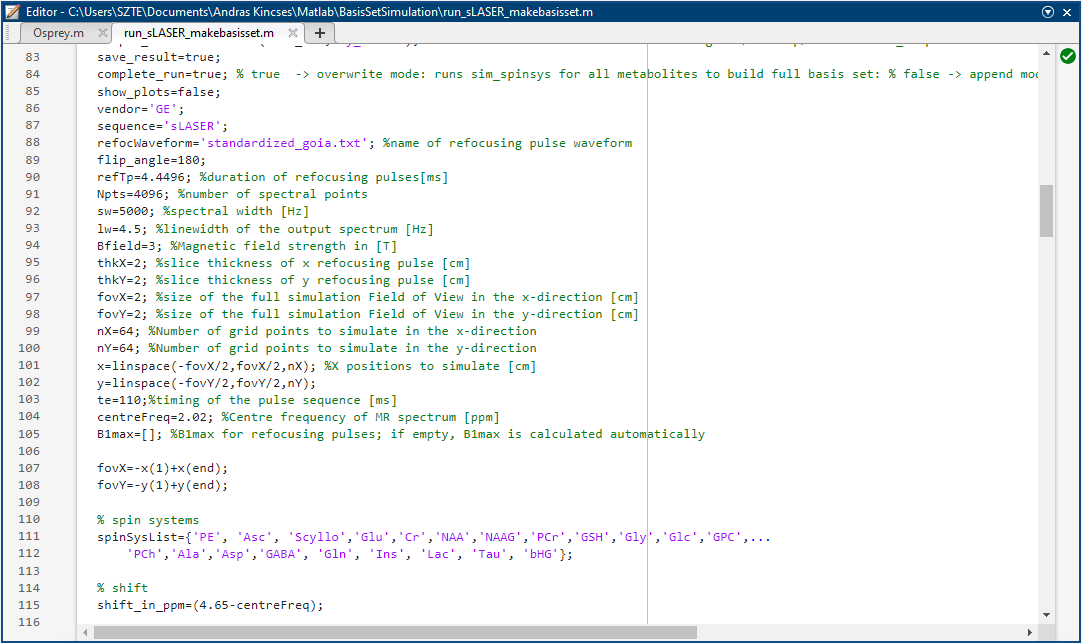Click the horizontal scrollbar right arrow

[x=1029, y=632]
